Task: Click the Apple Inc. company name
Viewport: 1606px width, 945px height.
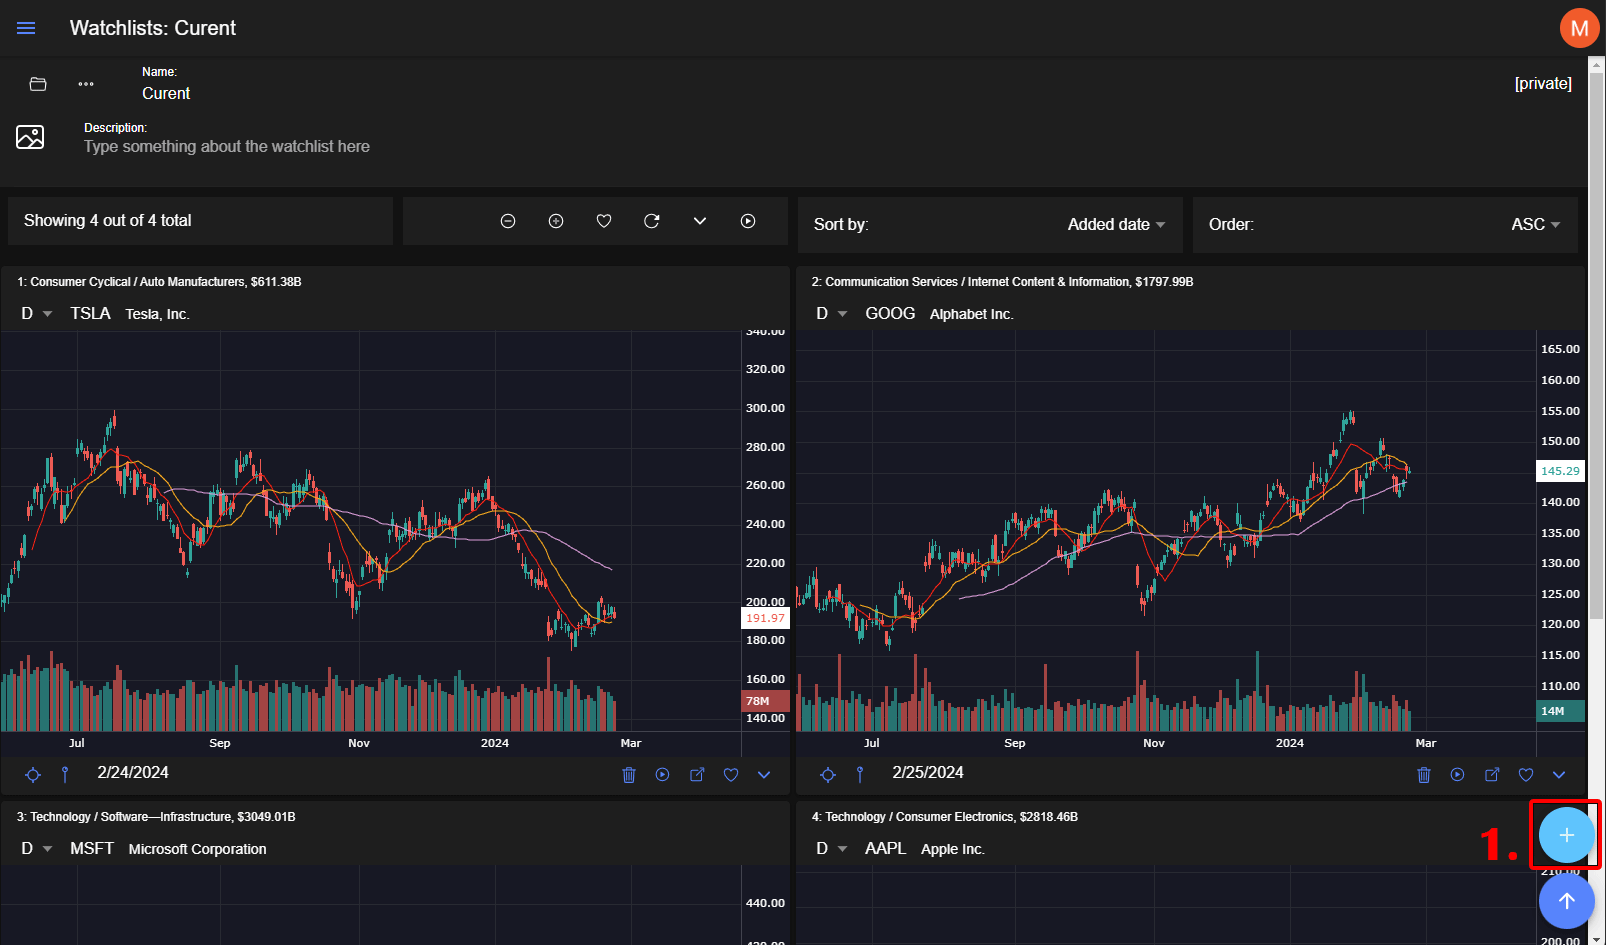Action: point(953,849)
